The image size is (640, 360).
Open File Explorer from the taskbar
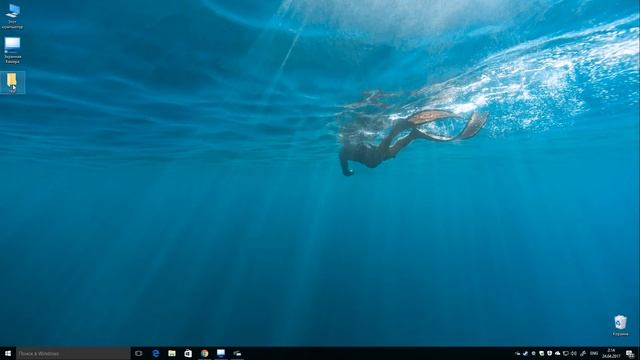click(x=172, y=353)
